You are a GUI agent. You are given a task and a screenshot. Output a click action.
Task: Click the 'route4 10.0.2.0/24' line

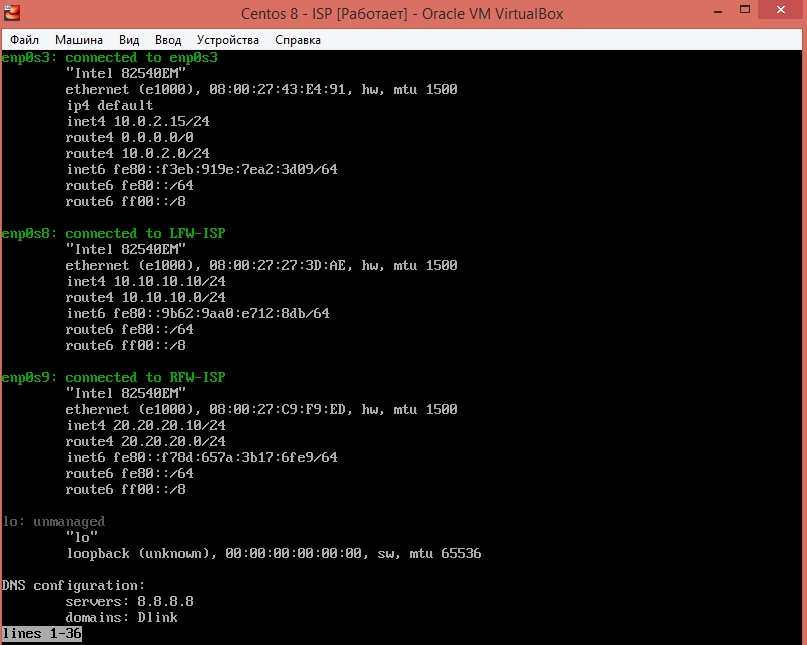[x=138, y=153]
